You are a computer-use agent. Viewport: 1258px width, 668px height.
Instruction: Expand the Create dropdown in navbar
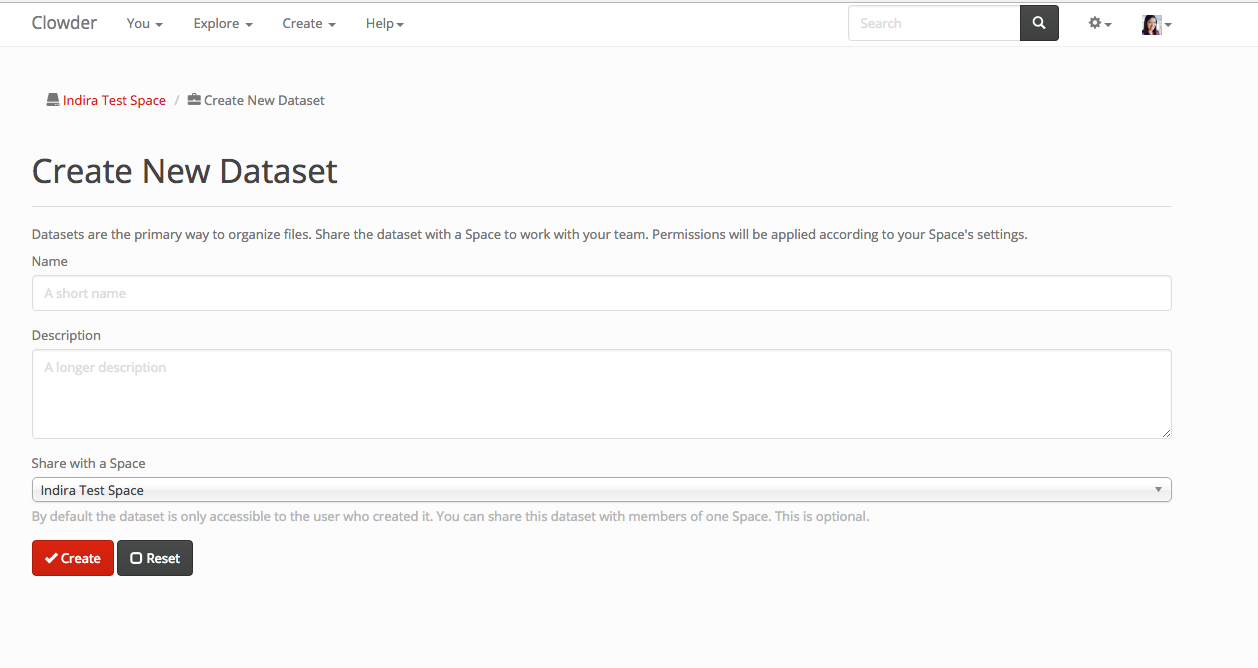[x=308, y=23]
